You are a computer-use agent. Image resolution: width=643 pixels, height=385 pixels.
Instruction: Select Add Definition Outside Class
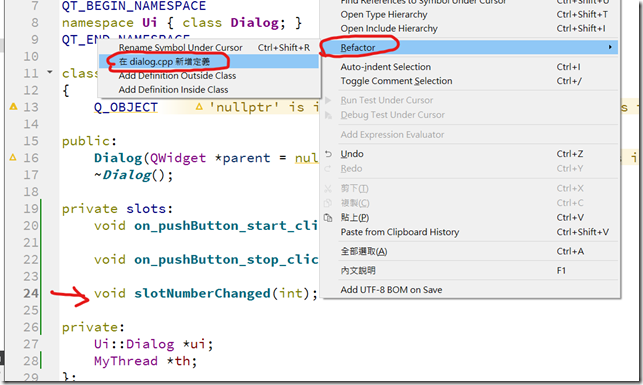pyautogui.click(x=209, y=75)
